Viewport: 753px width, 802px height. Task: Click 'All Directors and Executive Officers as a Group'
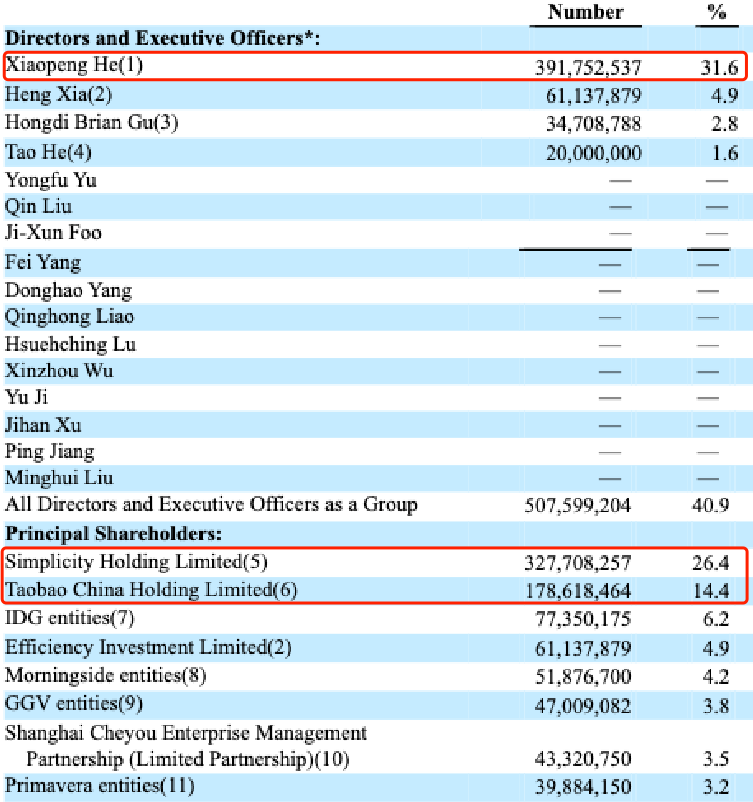(211, 504)
